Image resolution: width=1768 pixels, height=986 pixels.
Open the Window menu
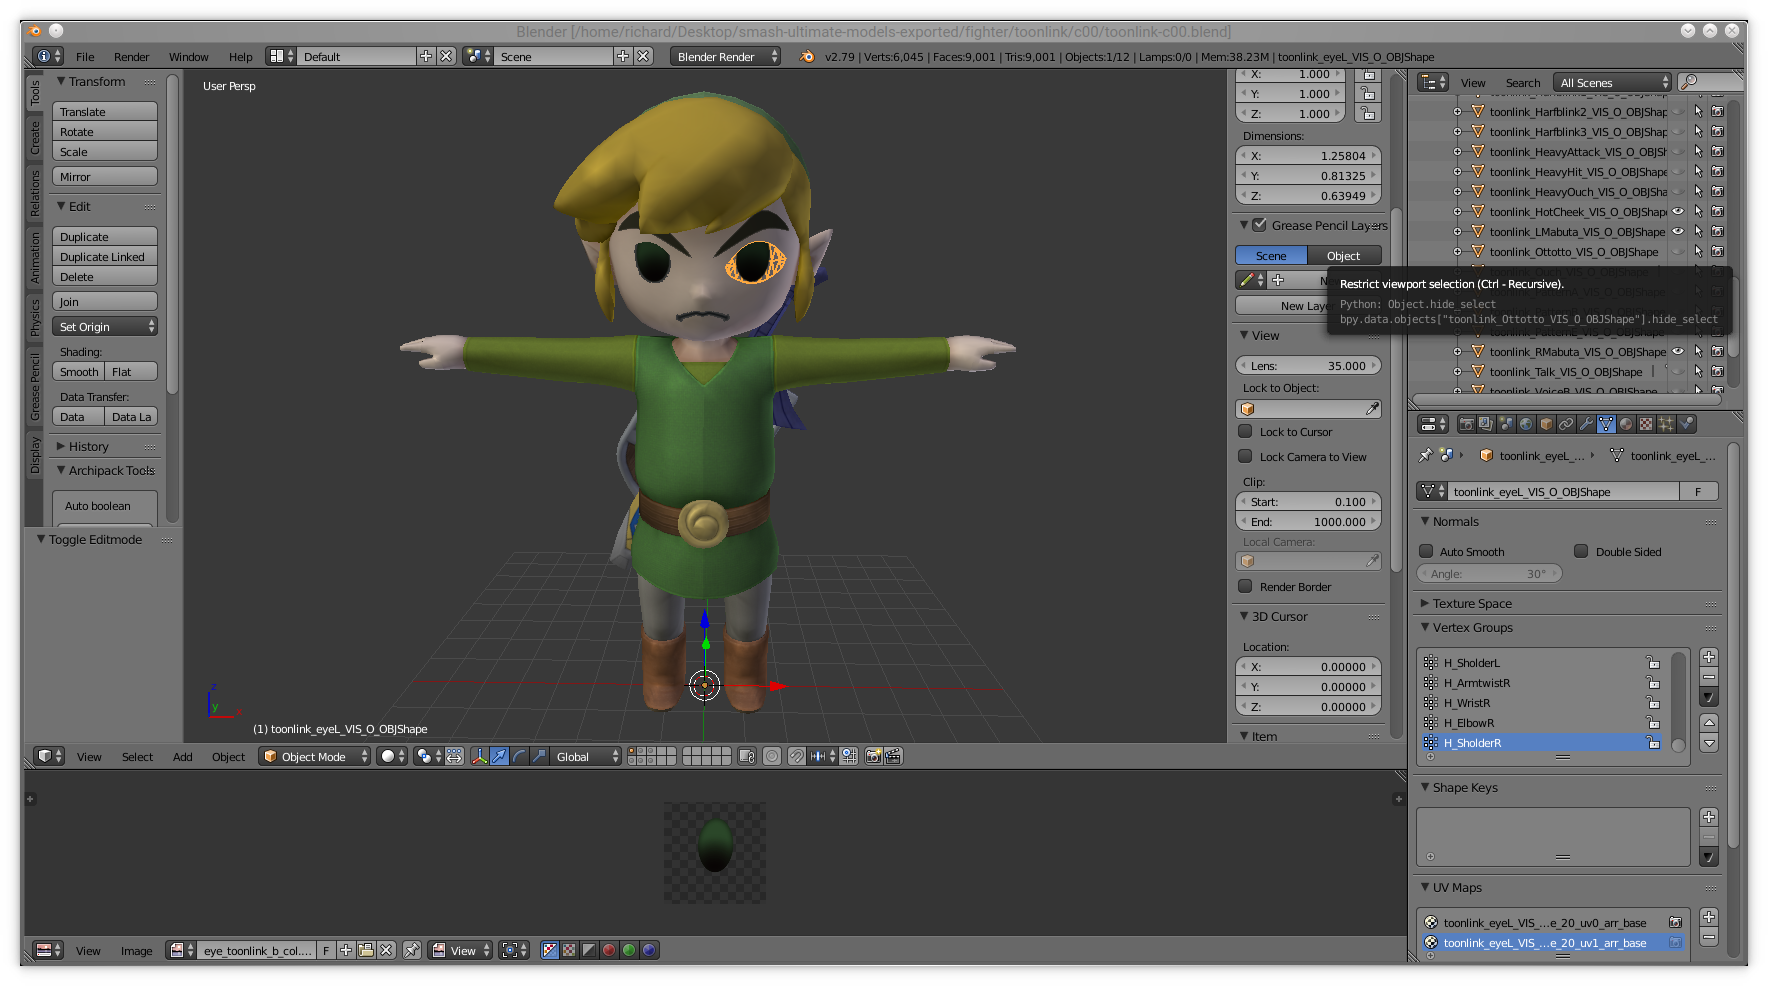point(188,57)
